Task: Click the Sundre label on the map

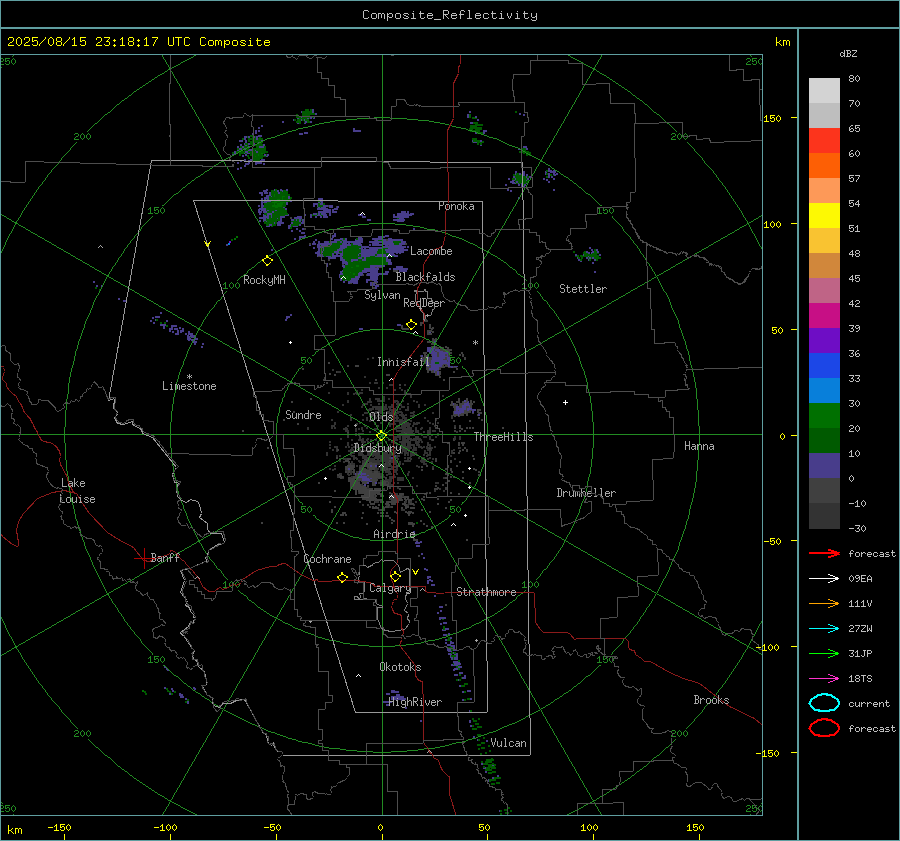Action: point(303,414)
